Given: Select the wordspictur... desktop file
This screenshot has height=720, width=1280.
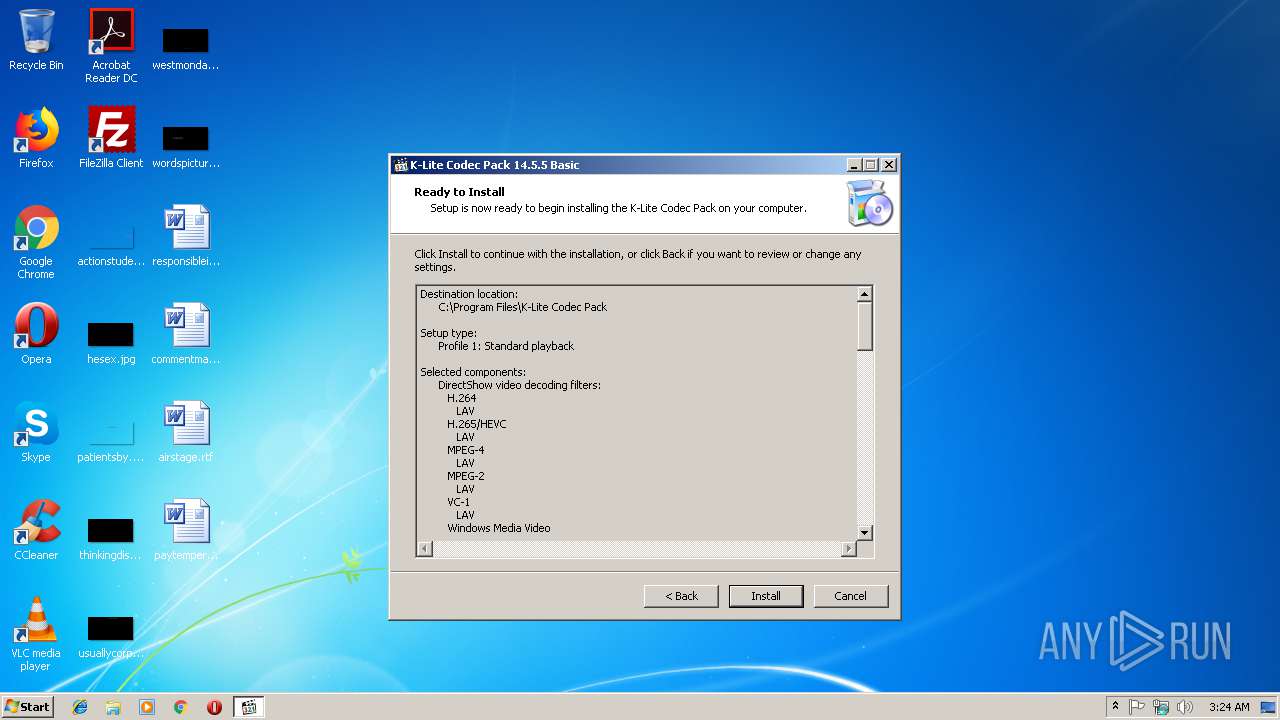Looking at the screenshot, I should [186, 146].
